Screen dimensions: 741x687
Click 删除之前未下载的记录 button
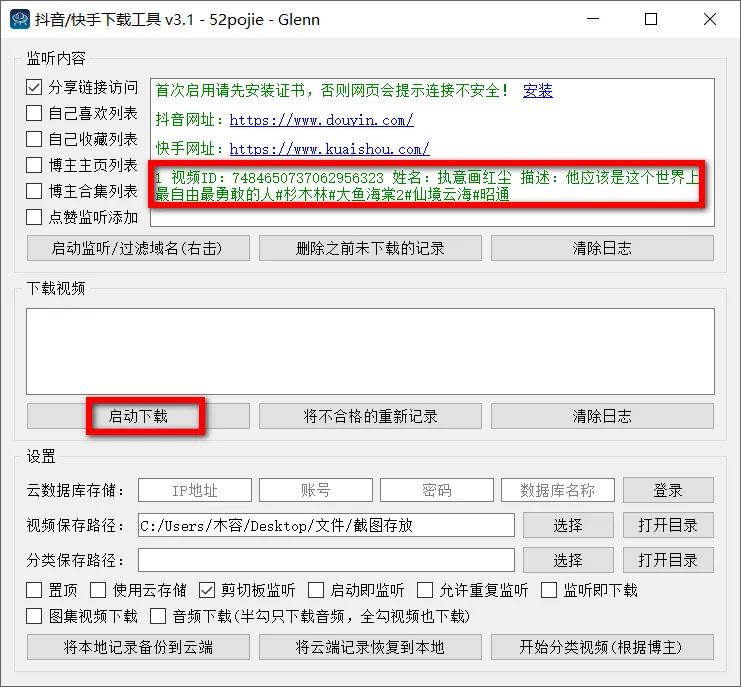370,248
